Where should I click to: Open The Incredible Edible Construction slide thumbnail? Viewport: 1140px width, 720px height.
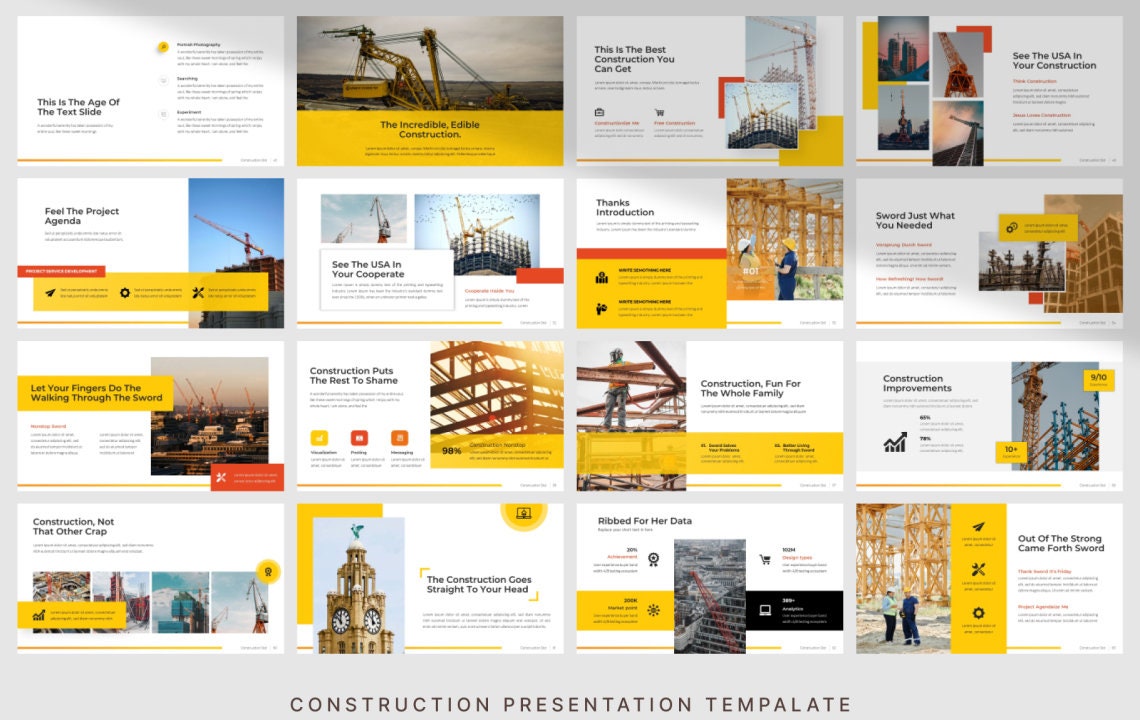430,88
